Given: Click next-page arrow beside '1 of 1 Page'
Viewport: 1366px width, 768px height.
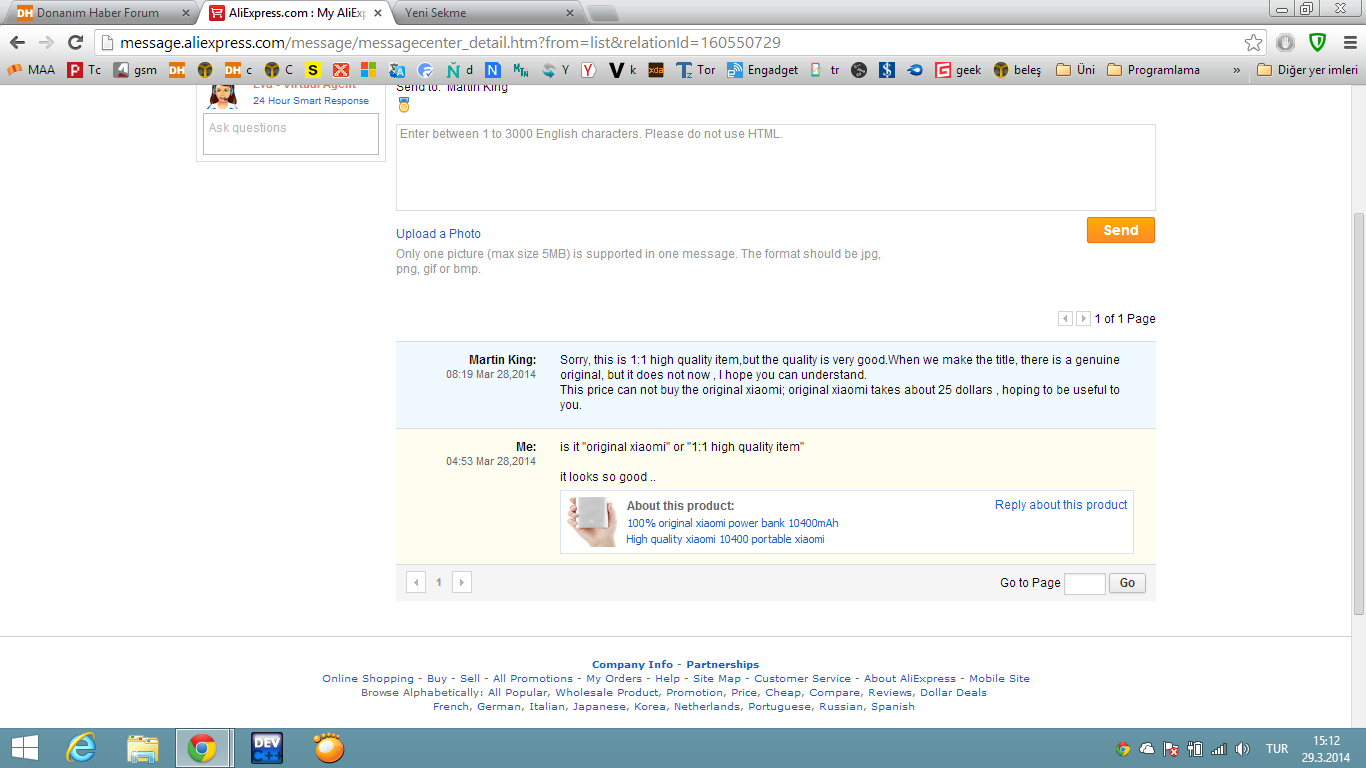Looking at the screenshot, I should tap(1083, 319).
